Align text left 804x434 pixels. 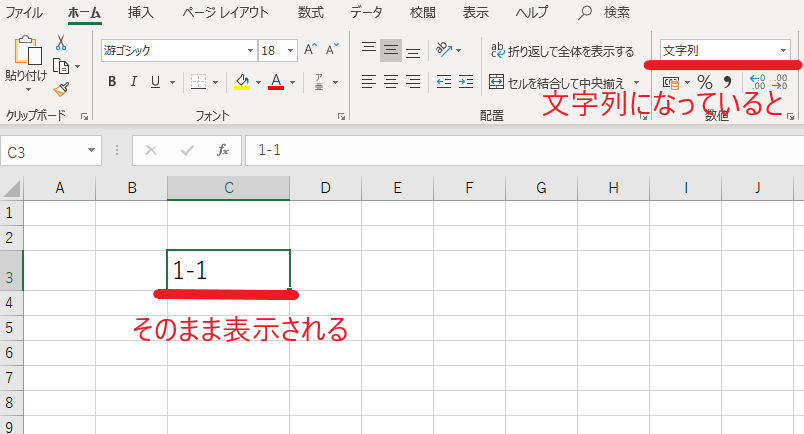(x=369, y=82)
